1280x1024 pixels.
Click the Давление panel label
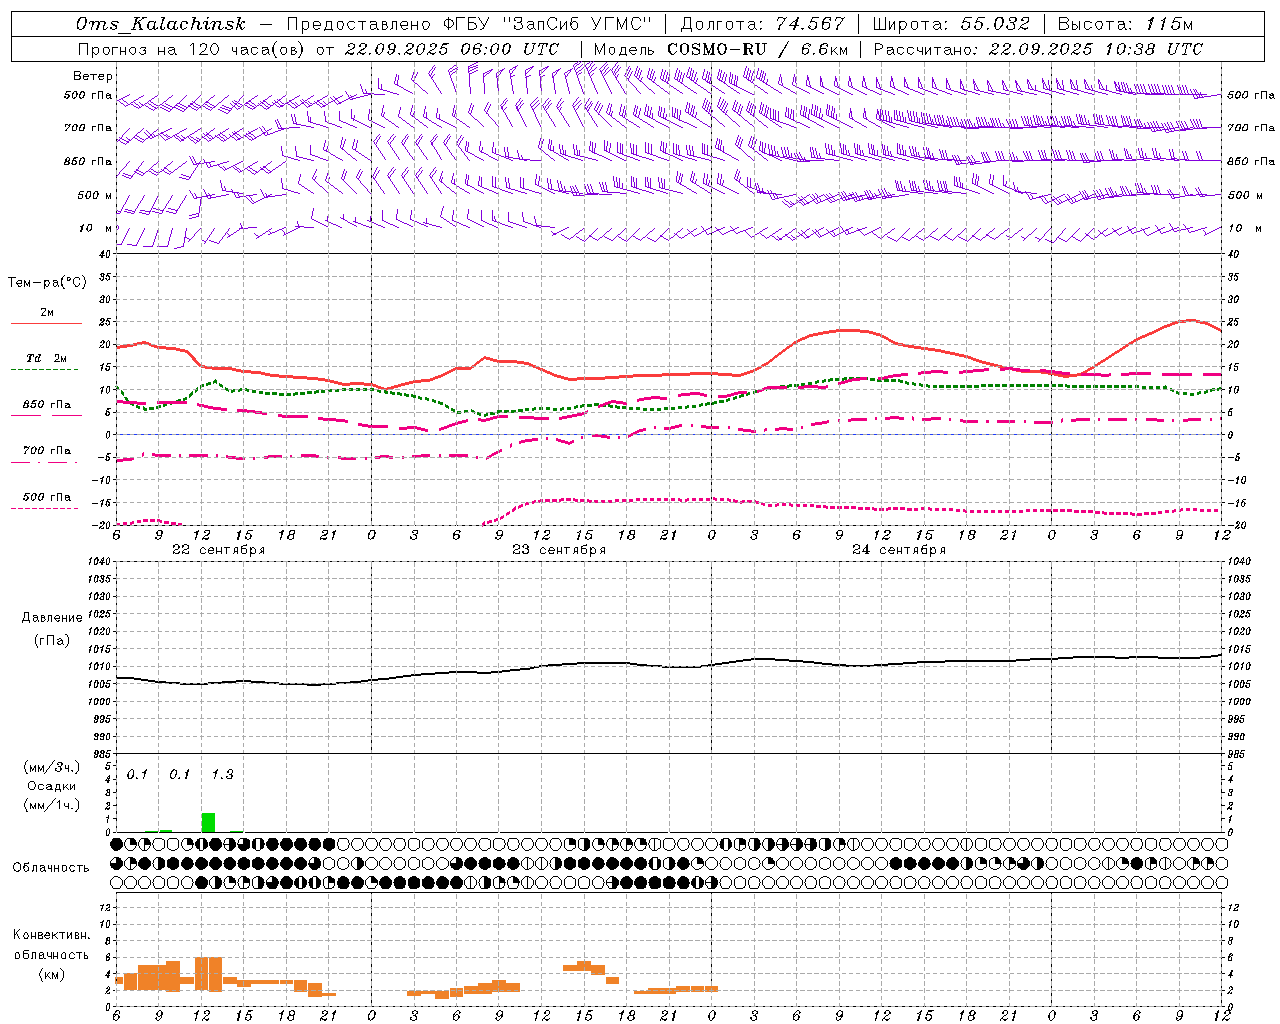[52, 618]
